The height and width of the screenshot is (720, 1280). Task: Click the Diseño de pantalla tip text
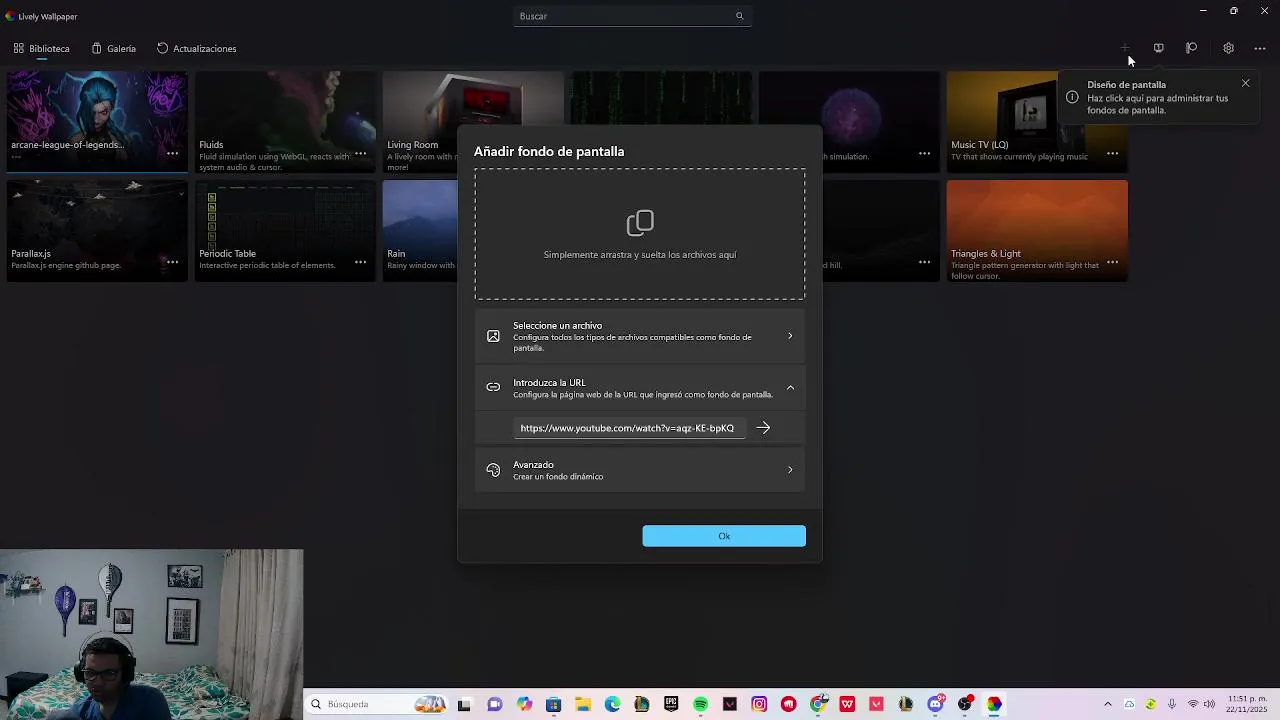pyautogui.click(x=1157, y=97)
